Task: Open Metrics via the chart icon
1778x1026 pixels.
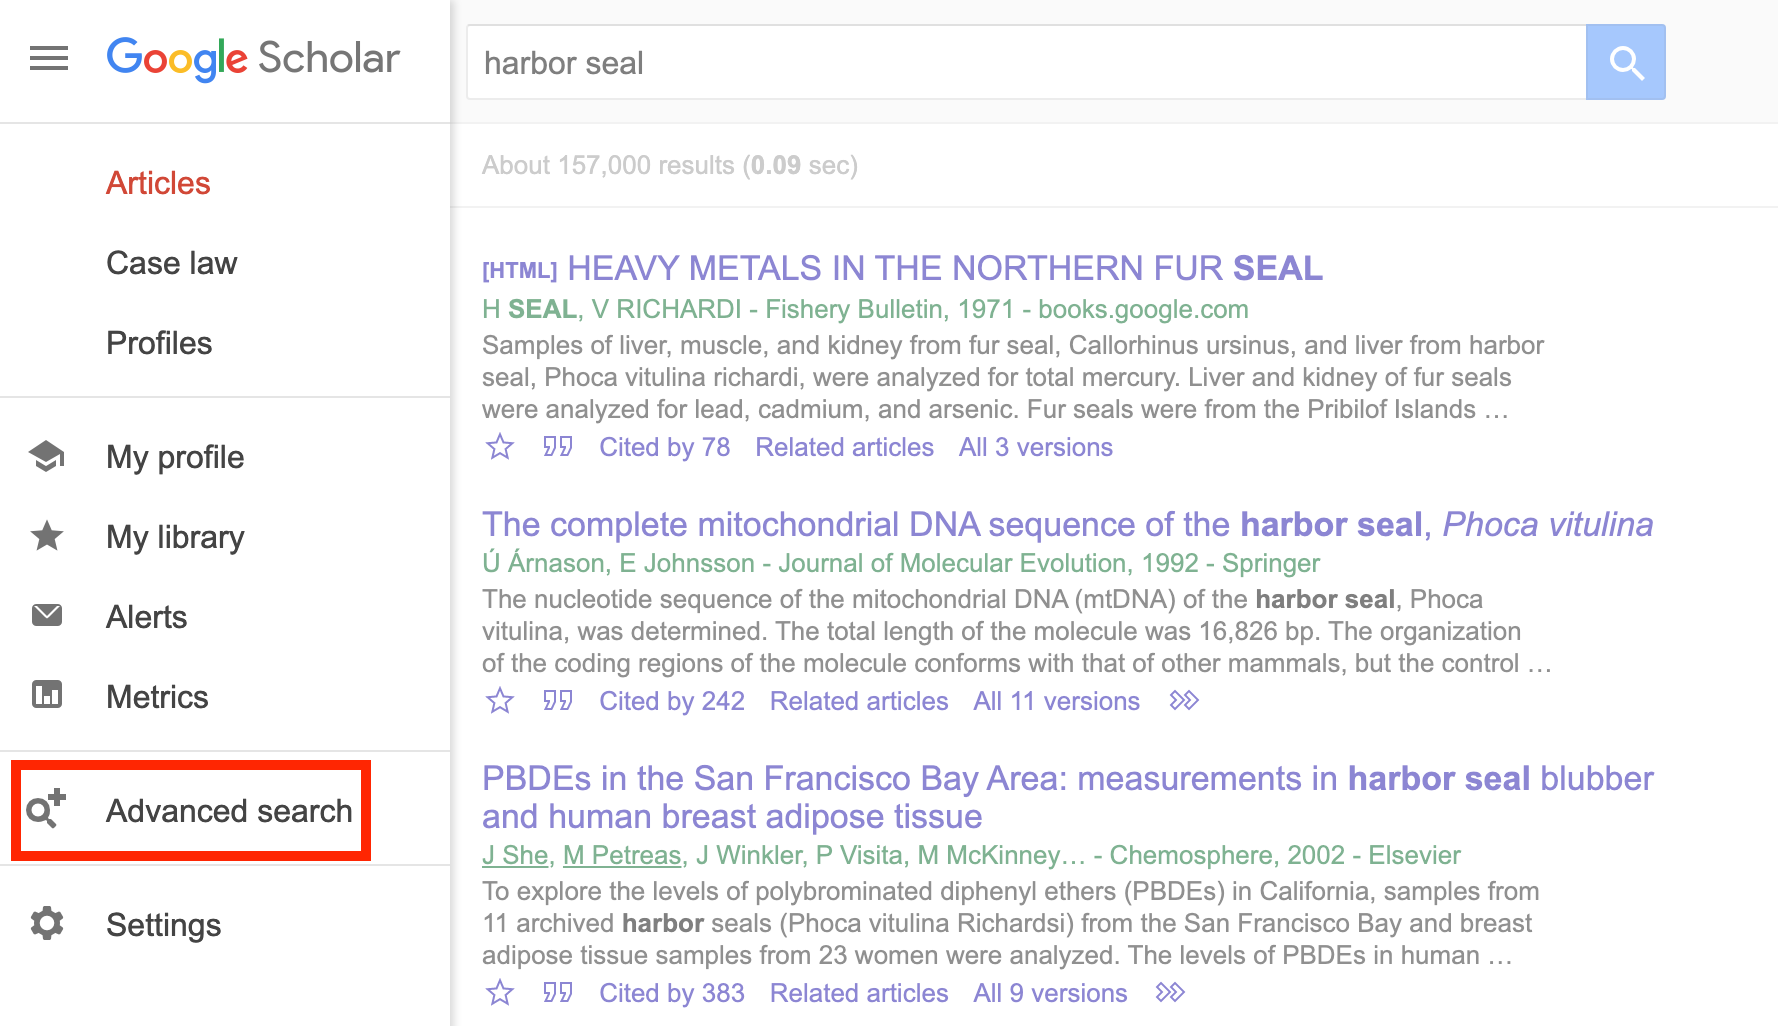Action: tap(46, 694)
